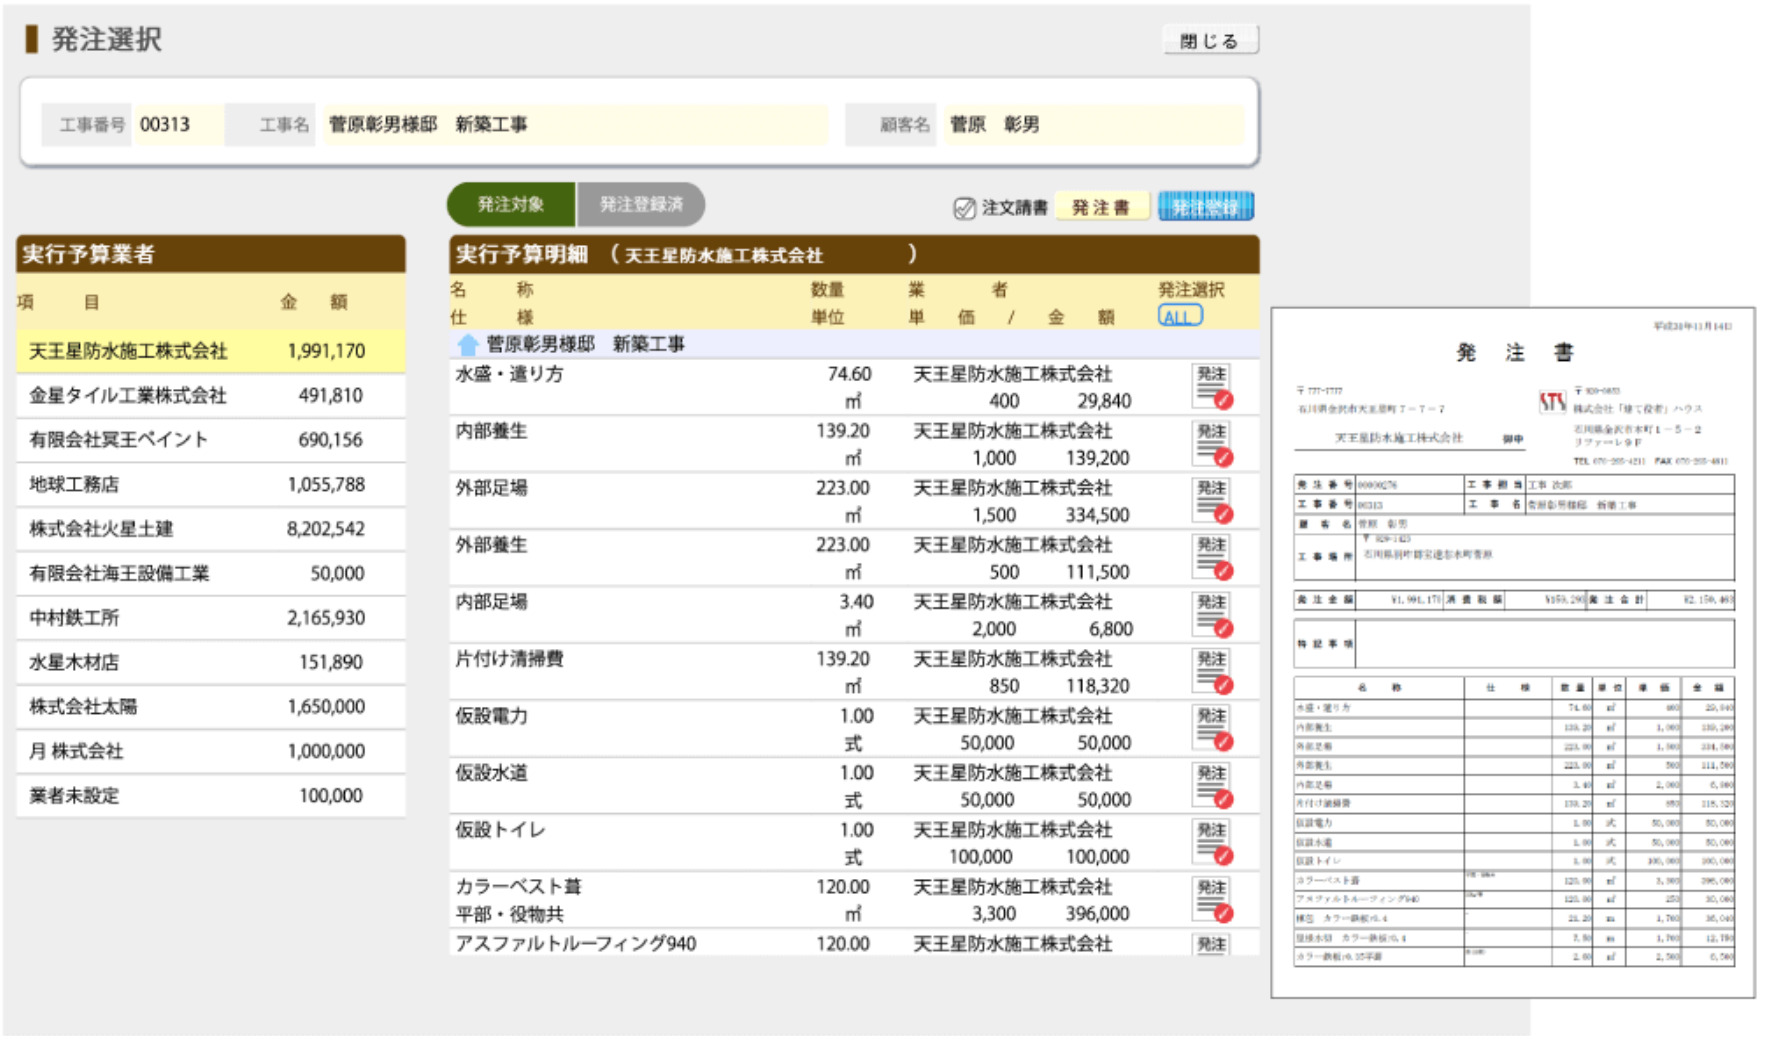Click the amount 8,202,542 in the vendor list
The width and height of the screenshot is (1776, 1042).
[x=326, y=529]
